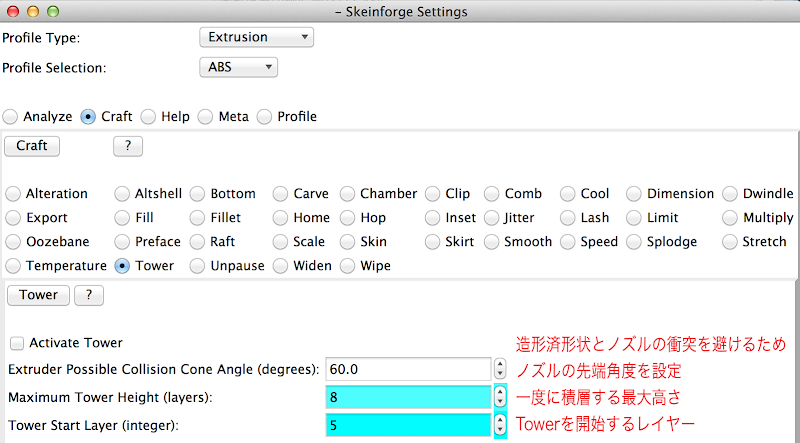Select the Home radio option
This screenshot has width=800, height=443.
280,218
